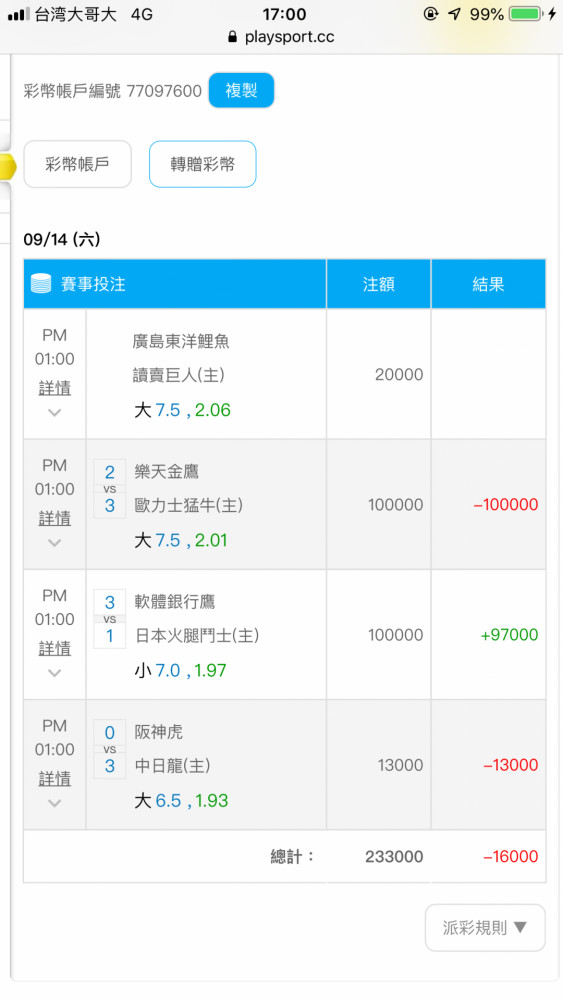The width and height of the screenshot is (563, 1000).
Task: Expand the chevron under 廣島東洋鯉魚 details
Action: (55, 413)
